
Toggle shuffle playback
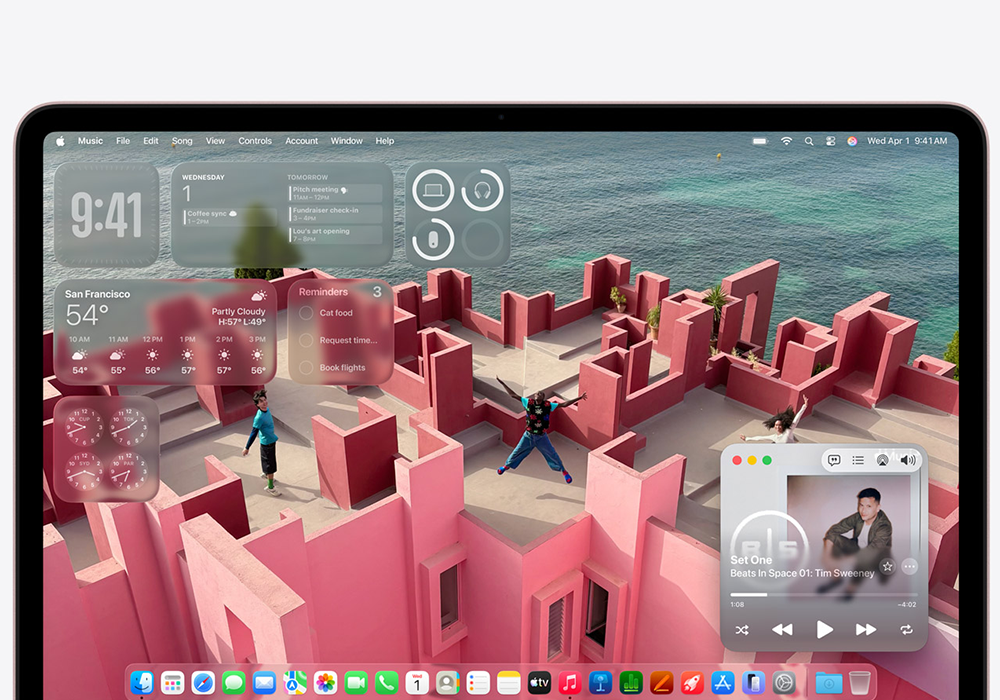pos(742,630)
